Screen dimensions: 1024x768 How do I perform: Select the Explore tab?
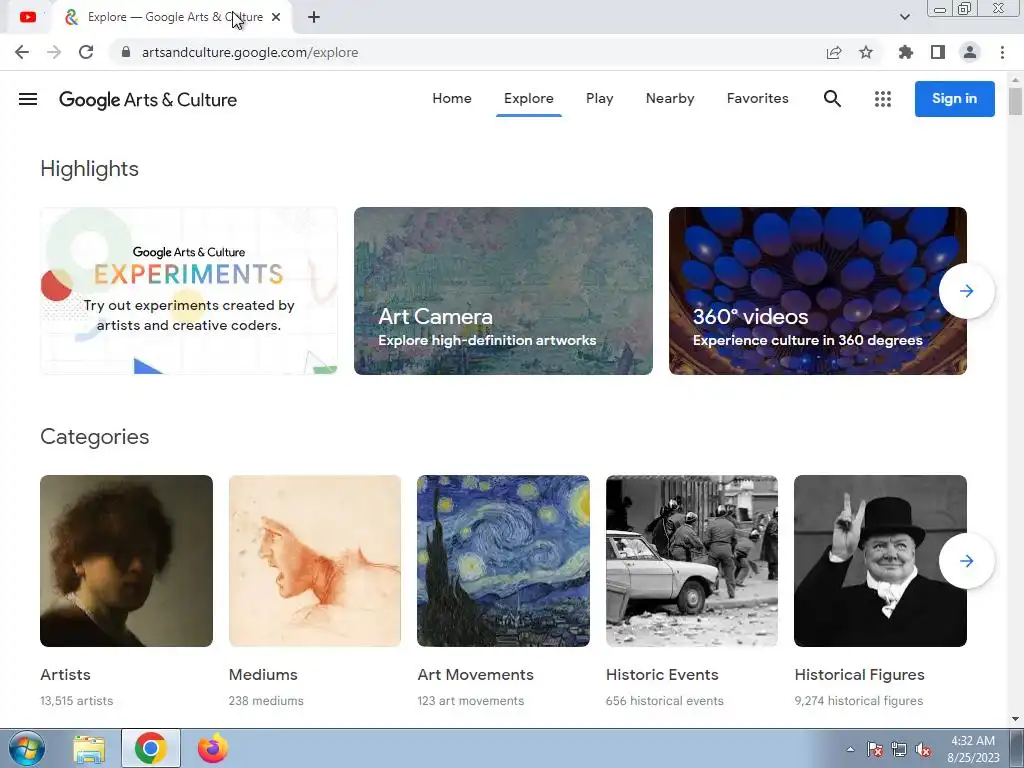click(x=528, y=99)
